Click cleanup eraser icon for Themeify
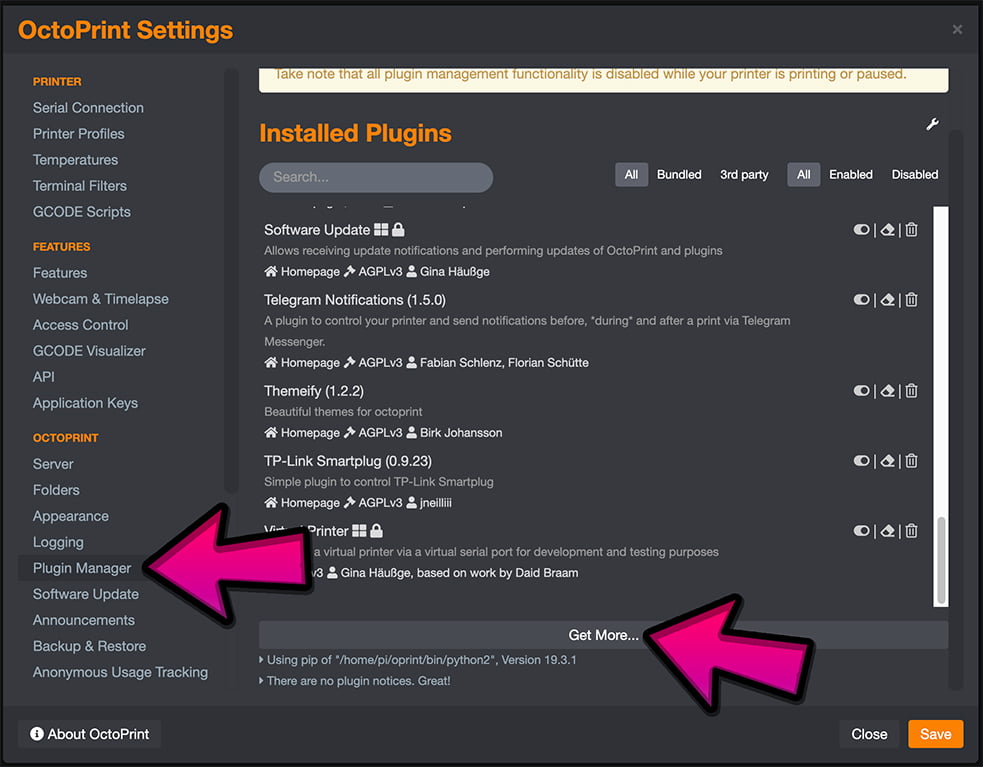 coord(887,391)
